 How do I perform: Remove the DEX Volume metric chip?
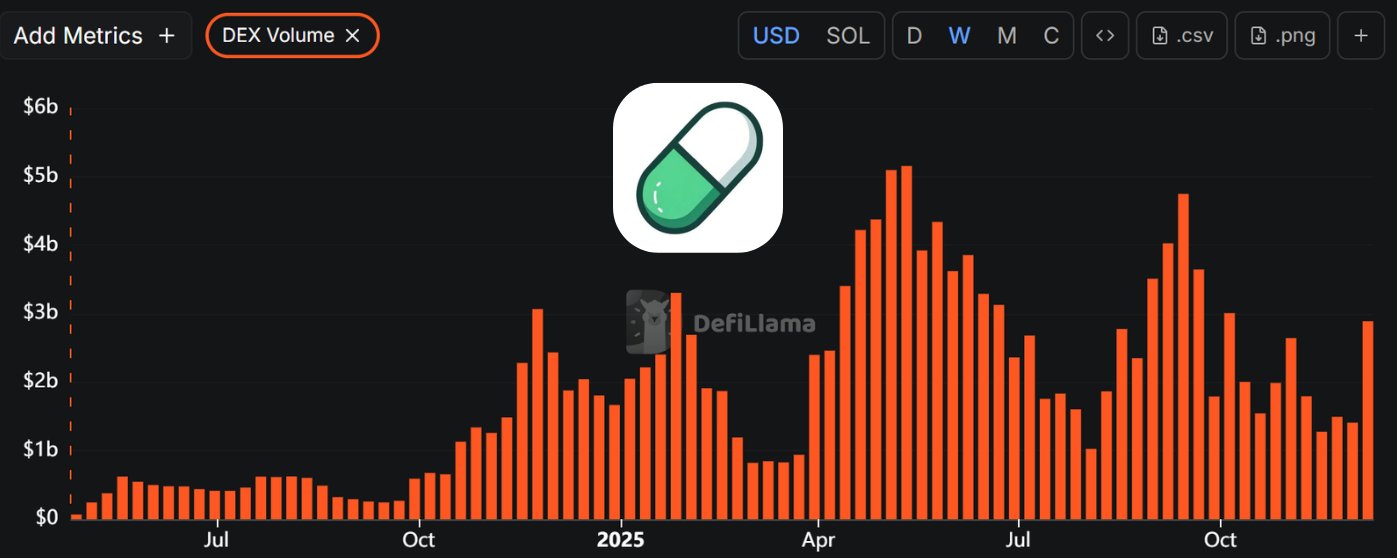352,36
